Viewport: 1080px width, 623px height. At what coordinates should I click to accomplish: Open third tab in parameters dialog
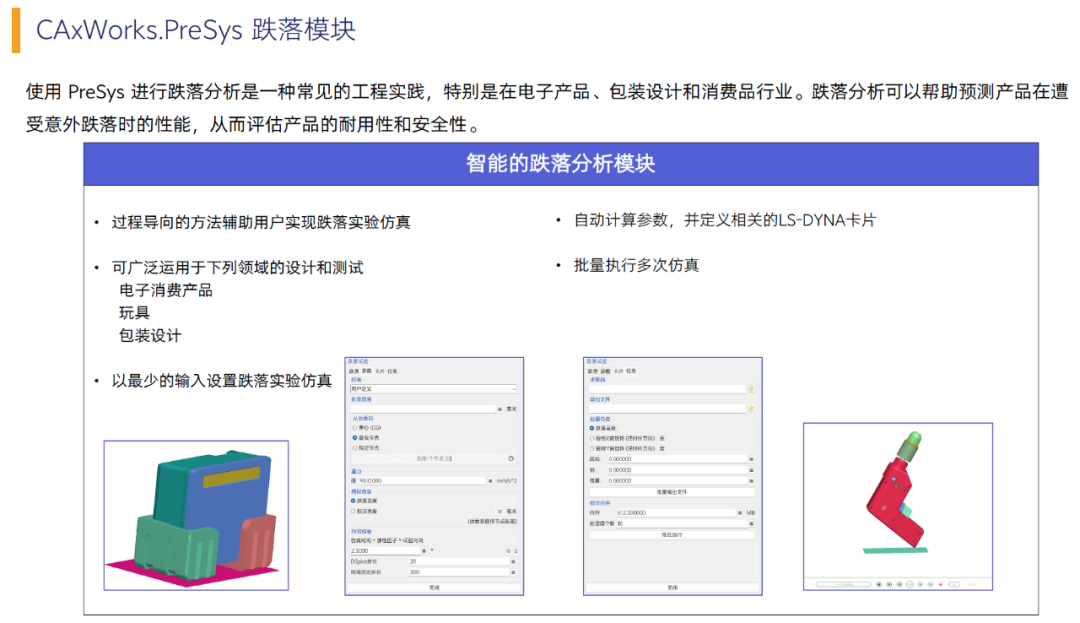(x=380, y=371)
